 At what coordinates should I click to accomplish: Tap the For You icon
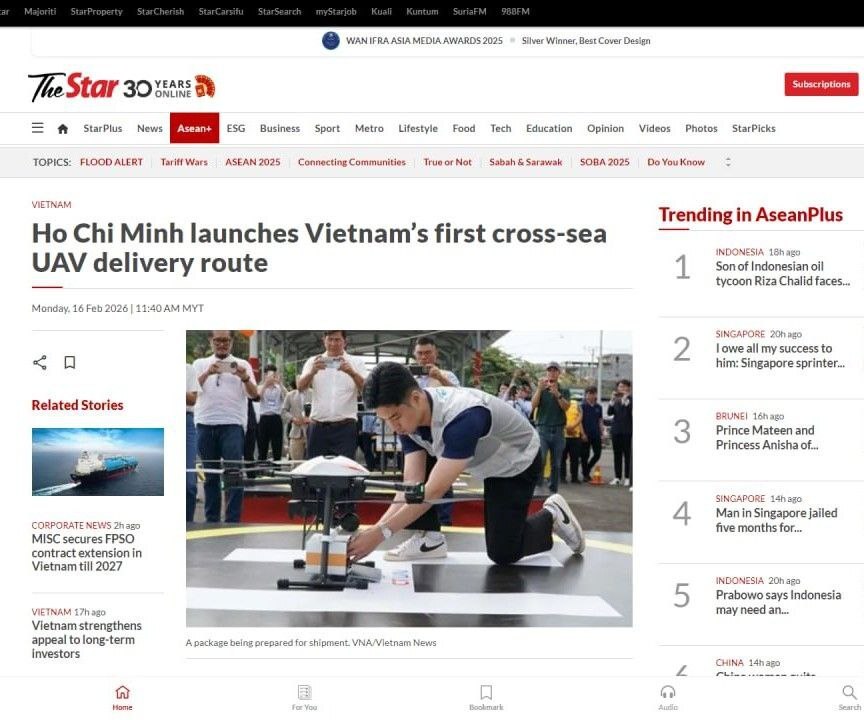click(x=304, y=697)
